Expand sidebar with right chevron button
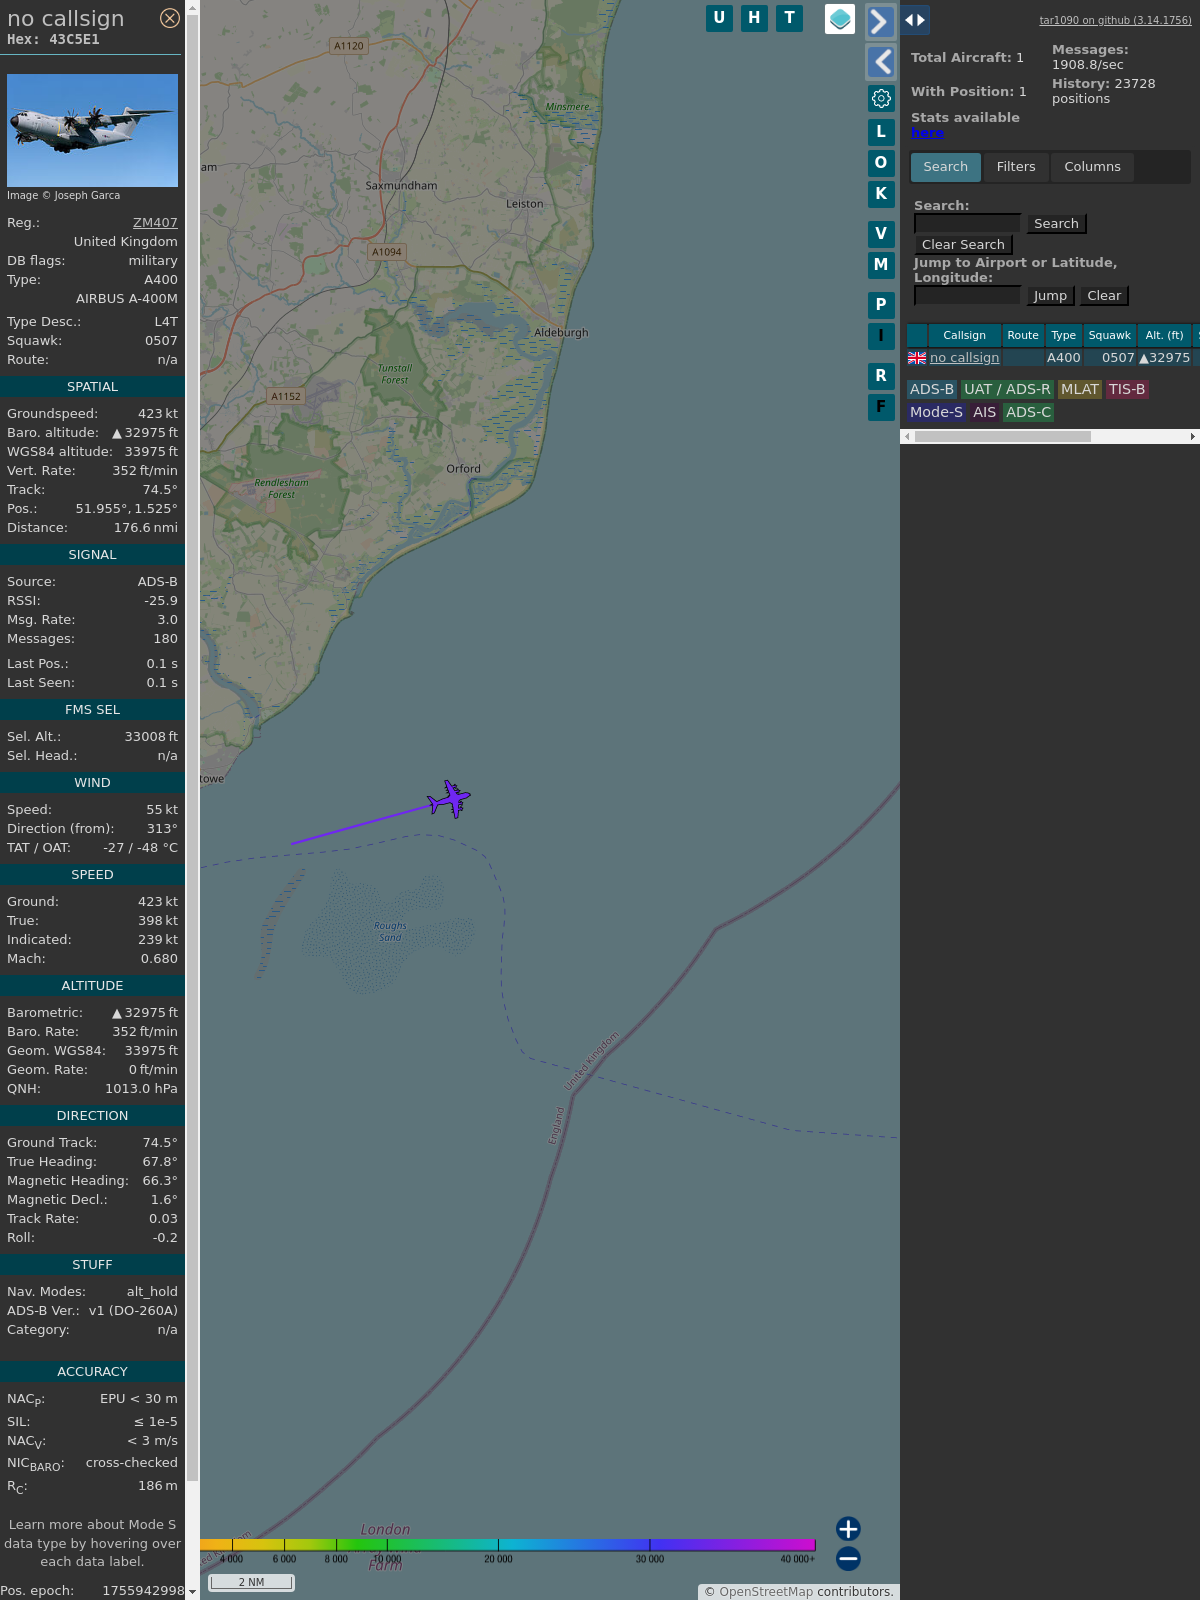The image size is (1200, 1600). [880, 21]
